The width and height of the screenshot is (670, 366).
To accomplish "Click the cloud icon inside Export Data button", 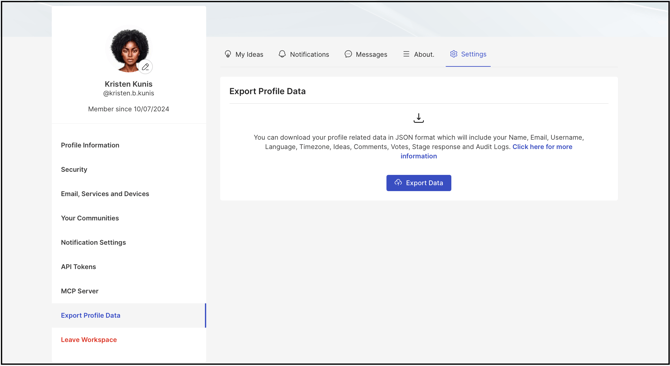I will click(398, 182).
